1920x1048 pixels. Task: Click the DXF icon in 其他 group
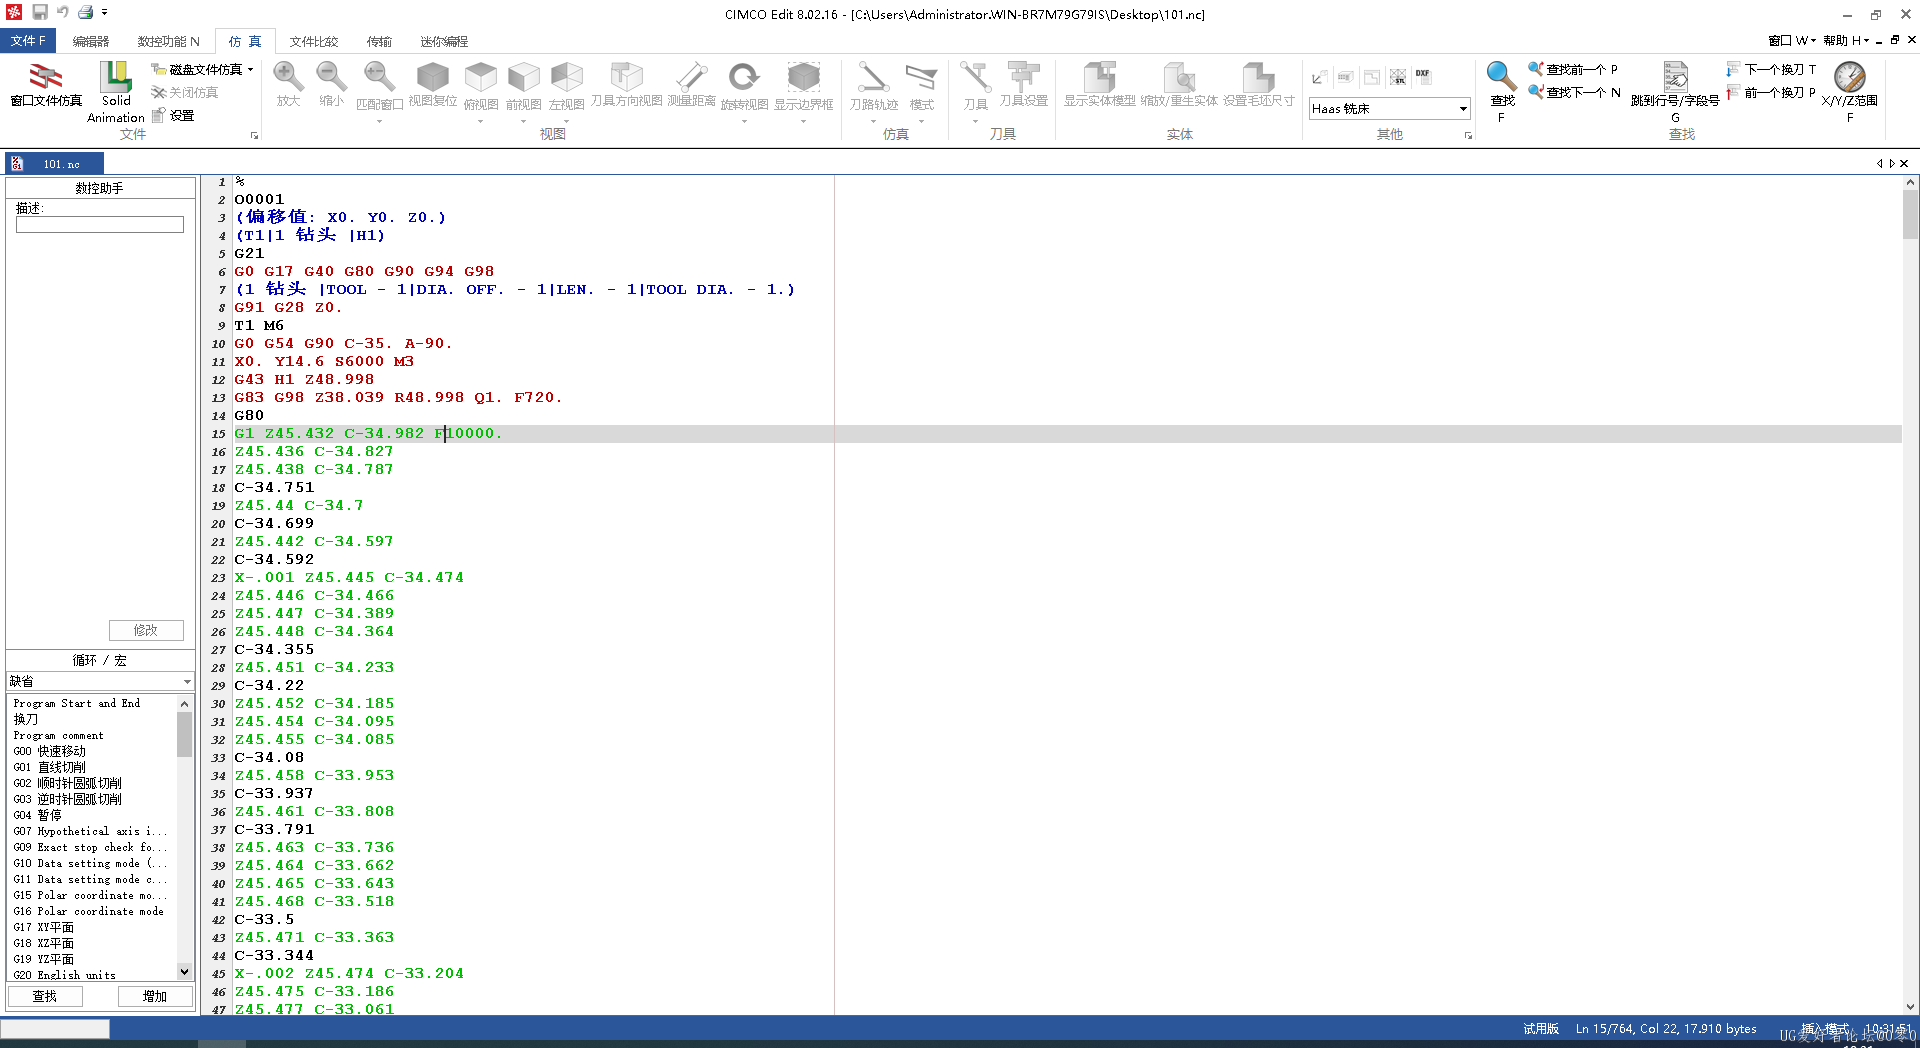[x=1423, y=75]
